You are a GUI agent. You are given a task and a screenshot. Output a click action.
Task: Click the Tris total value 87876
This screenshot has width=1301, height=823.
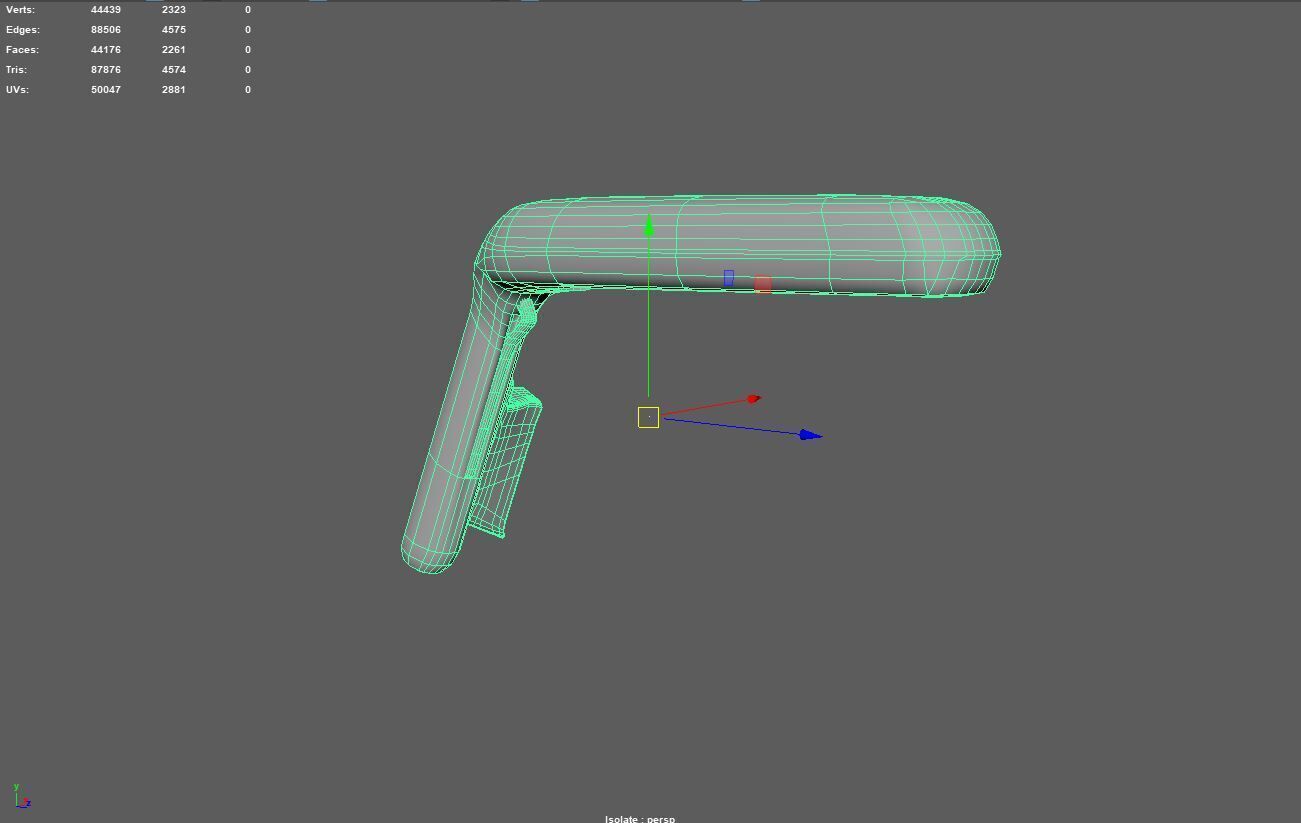click(106, 69)
